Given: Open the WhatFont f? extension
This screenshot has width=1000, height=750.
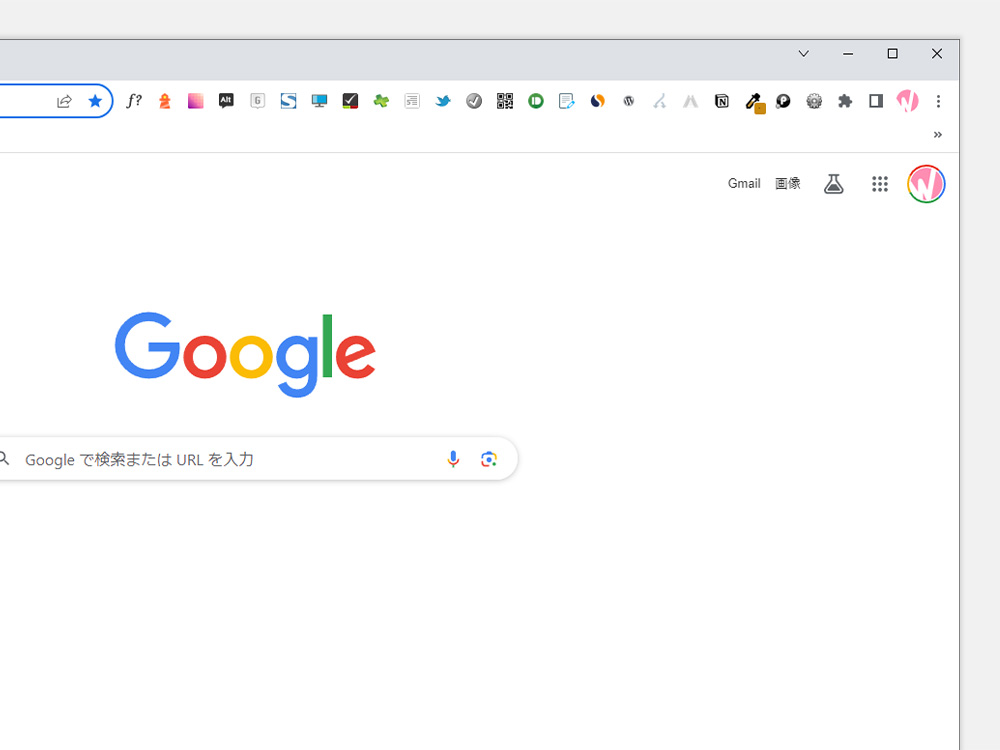Looking at the screenshot, I should pyautogui.click(x=134, y=101).
